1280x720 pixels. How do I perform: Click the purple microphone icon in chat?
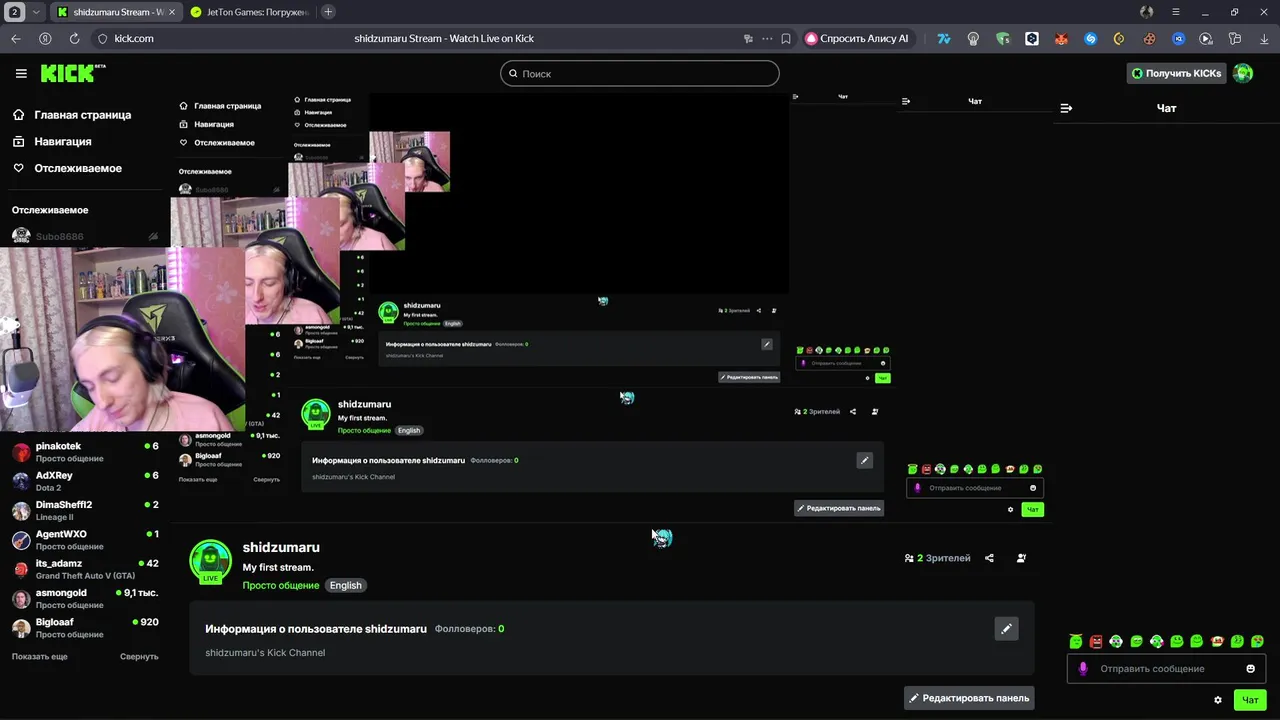(1083, 668)
